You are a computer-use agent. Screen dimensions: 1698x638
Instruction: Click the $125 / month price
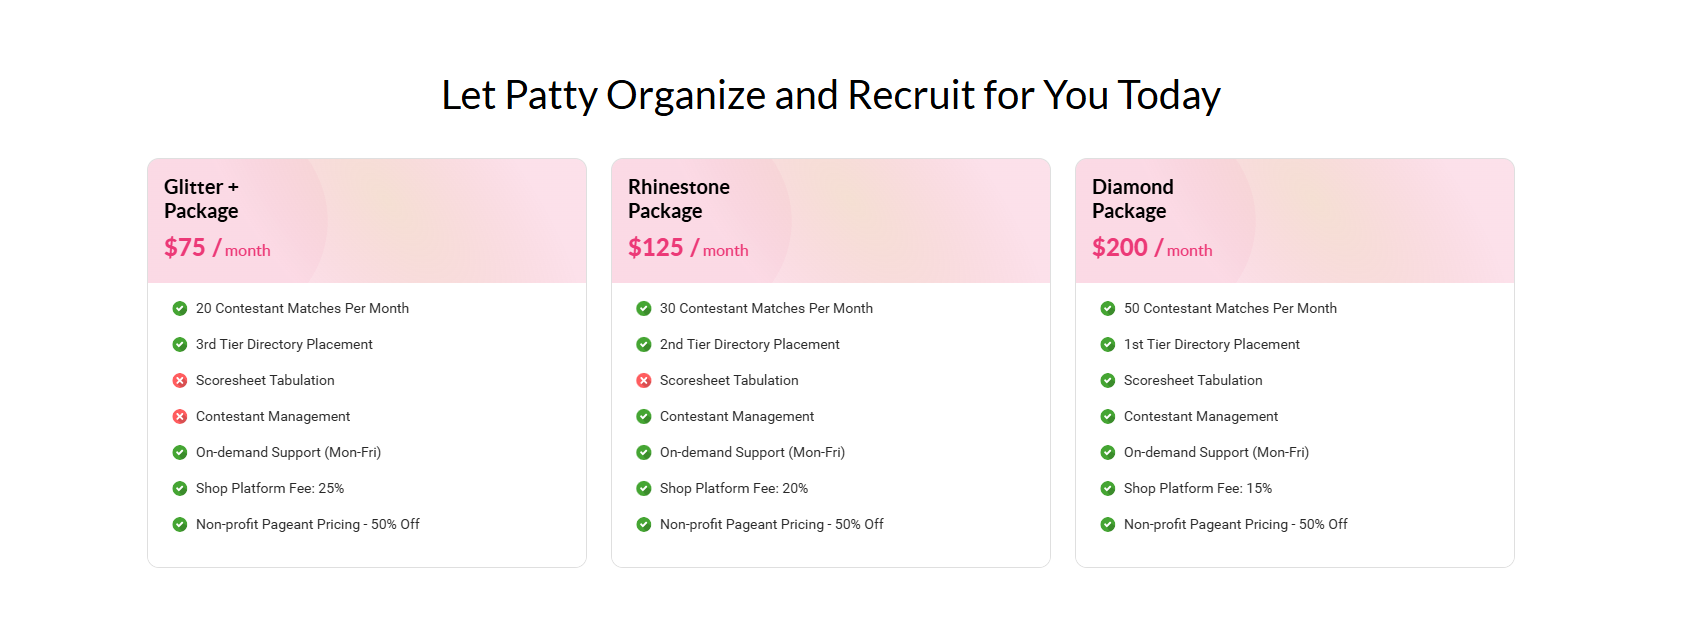click(x=688, y=248)
